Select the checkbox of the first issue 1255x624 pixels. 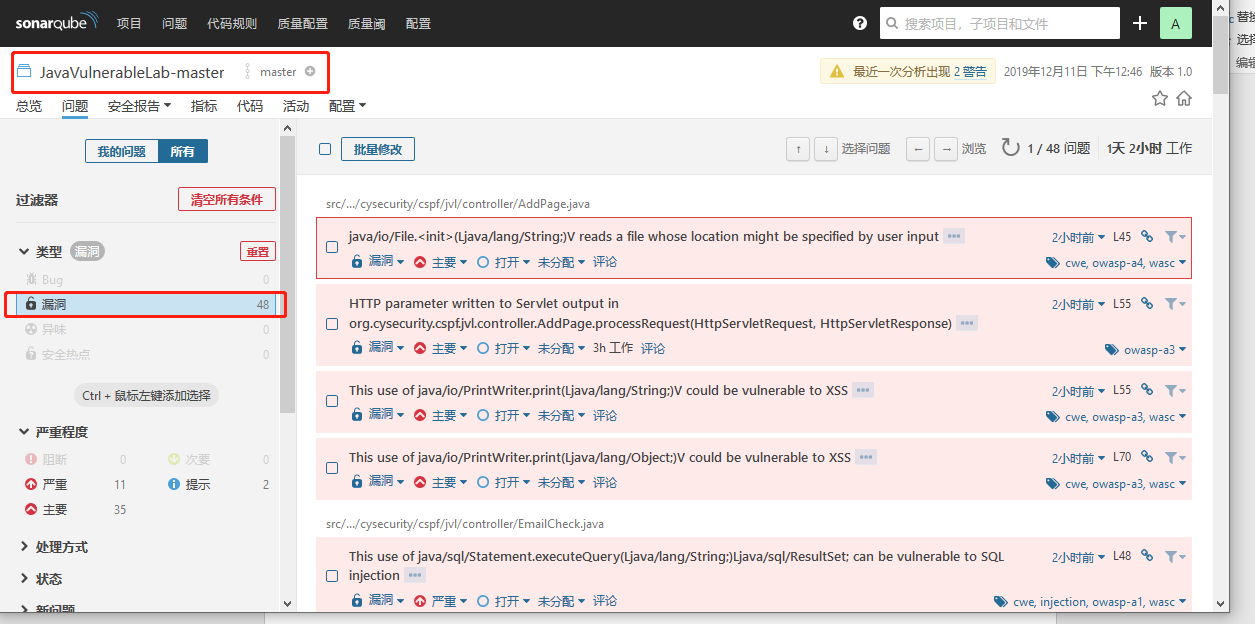click(x=333, y=248)
